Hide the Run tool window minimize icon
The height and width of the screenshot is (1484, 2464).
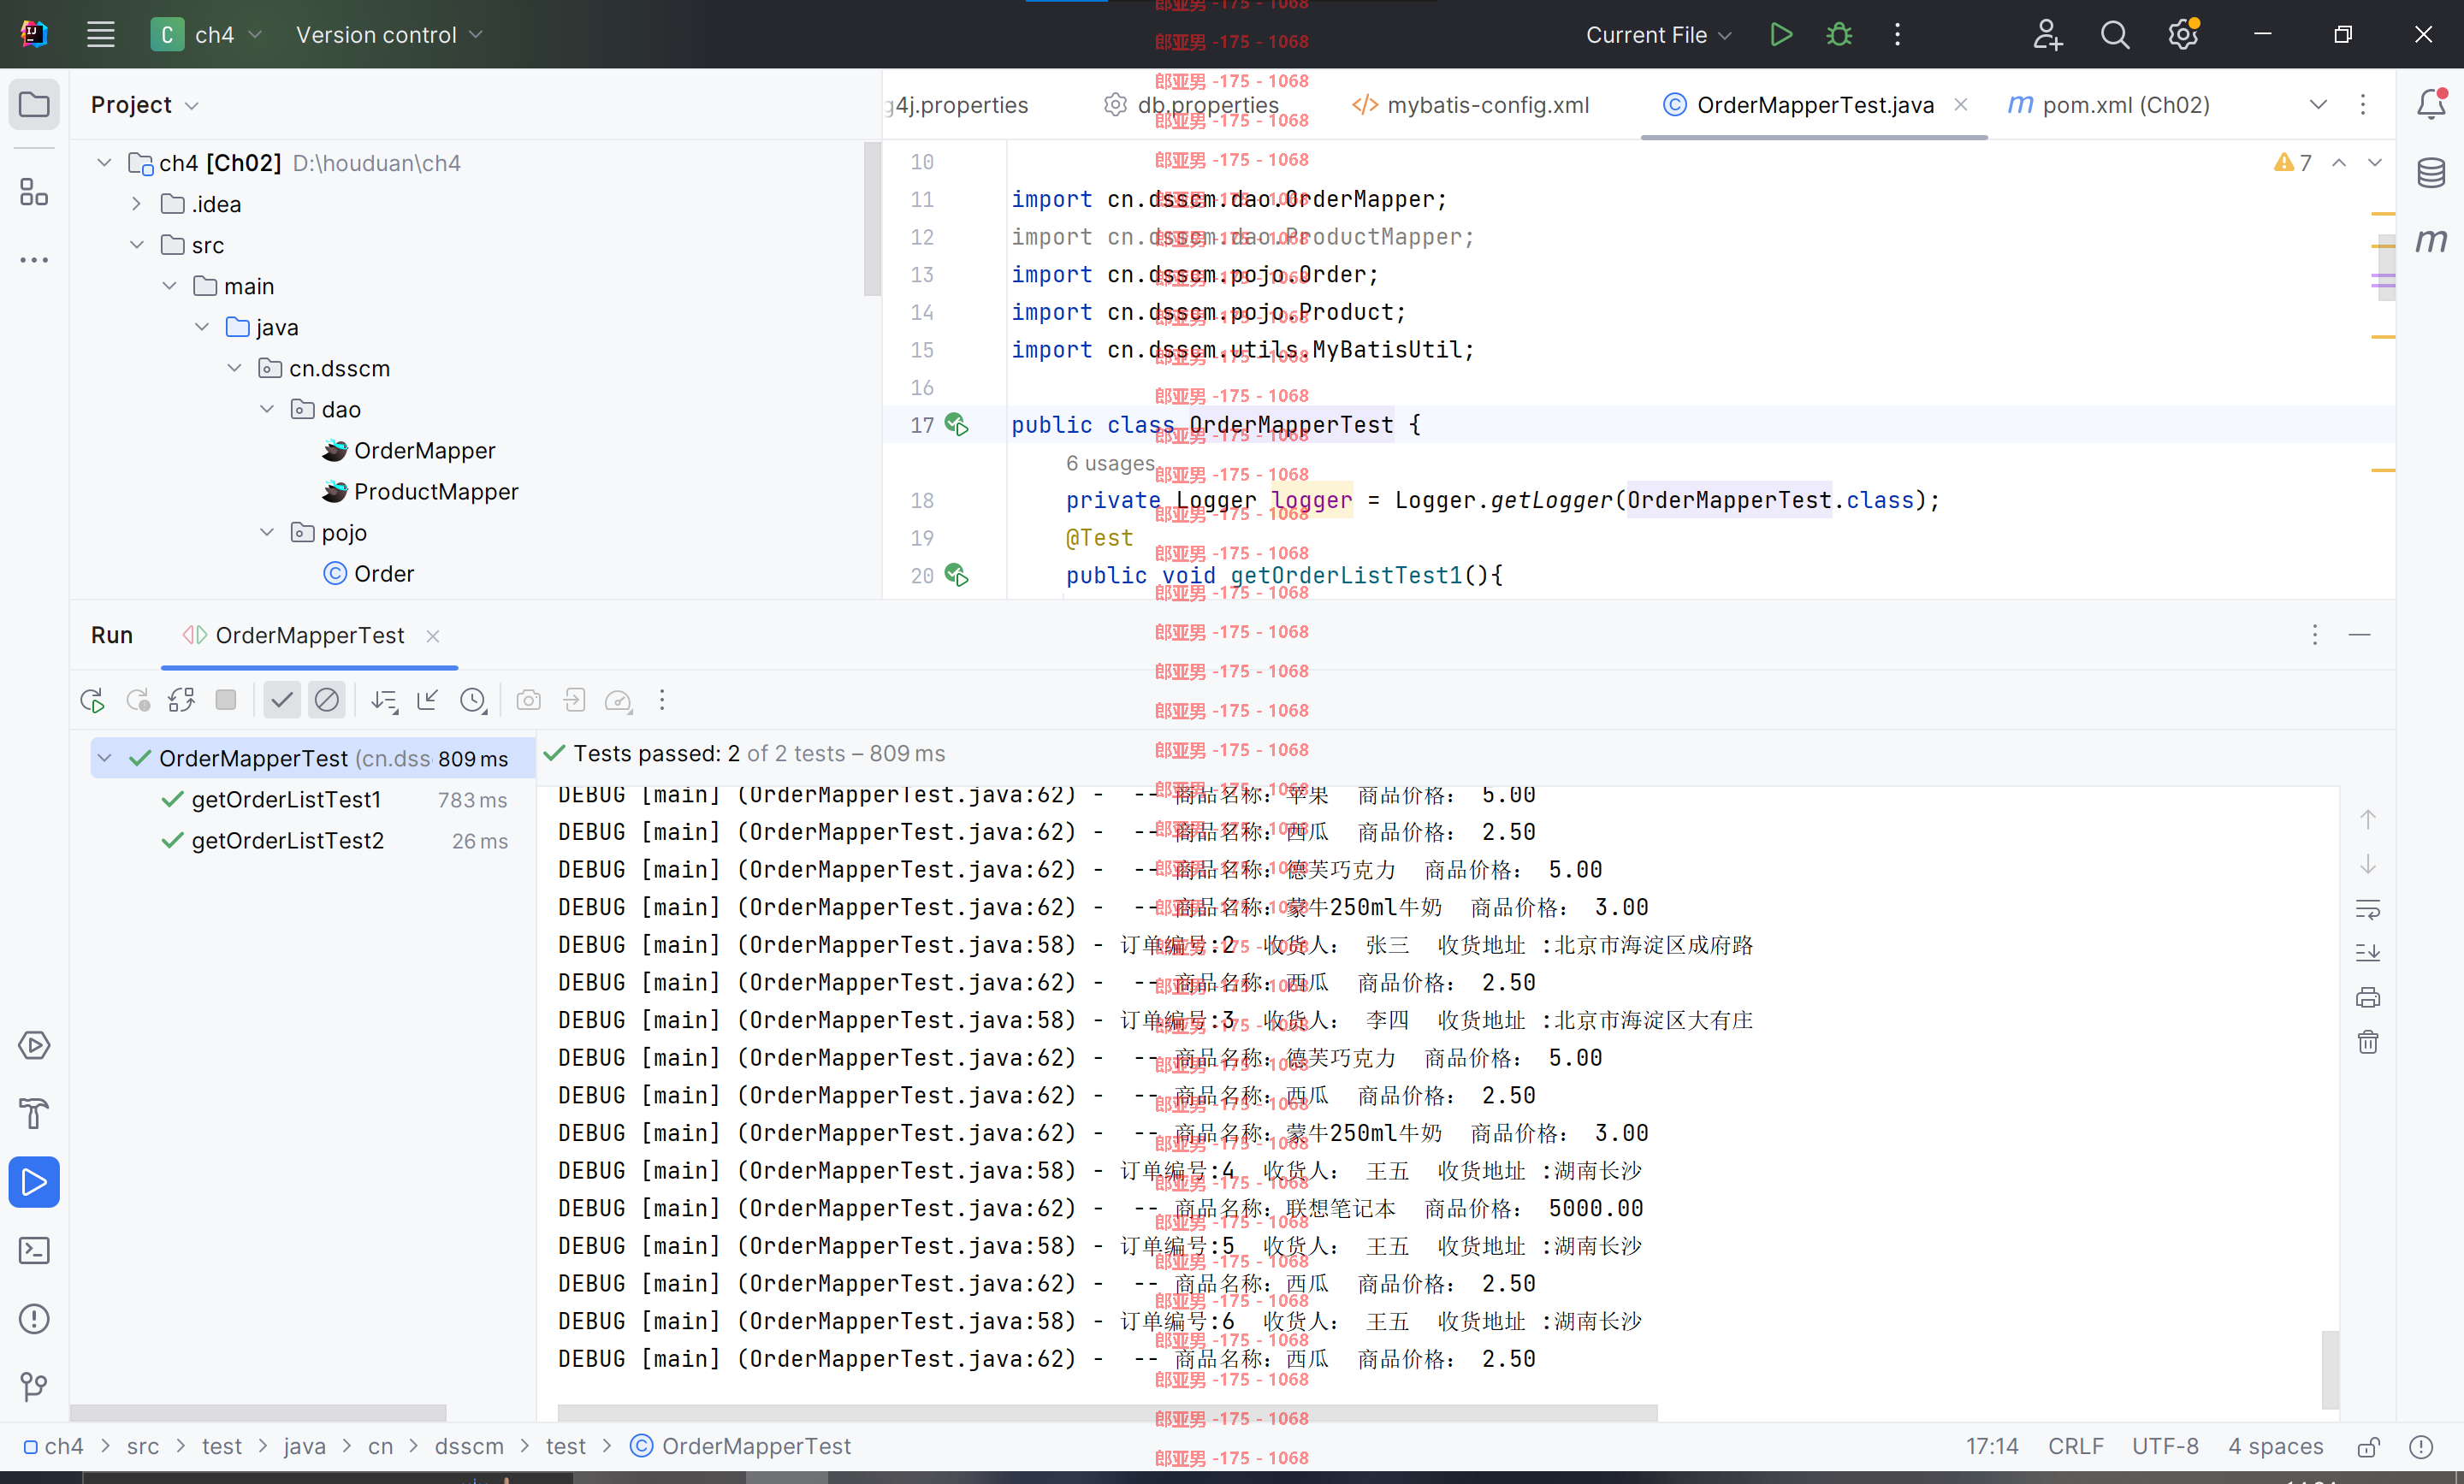pyautogui.click(x=2360, y=636)
